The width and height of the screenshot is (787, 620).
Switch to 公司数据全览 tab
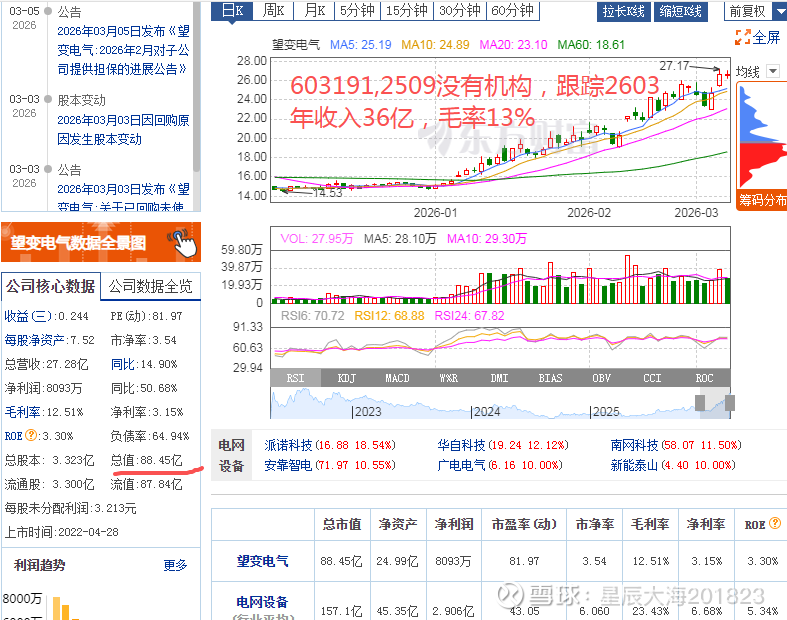click(150, 286)
